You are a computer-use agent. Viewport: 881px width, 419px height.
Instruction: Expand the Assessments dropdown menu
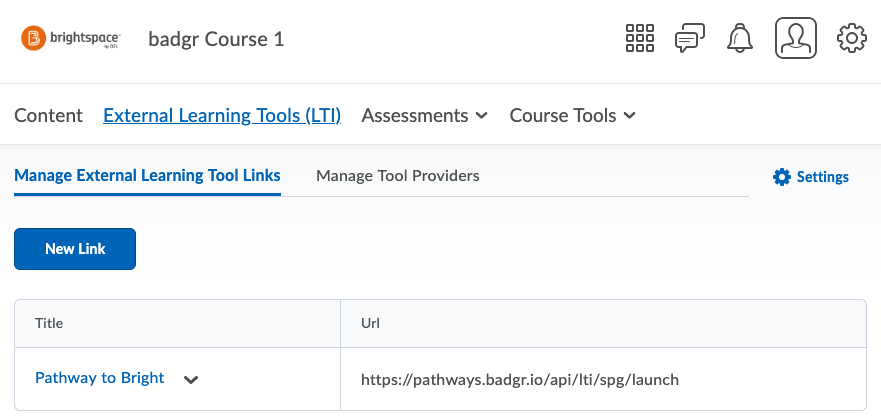pos(424,115)
